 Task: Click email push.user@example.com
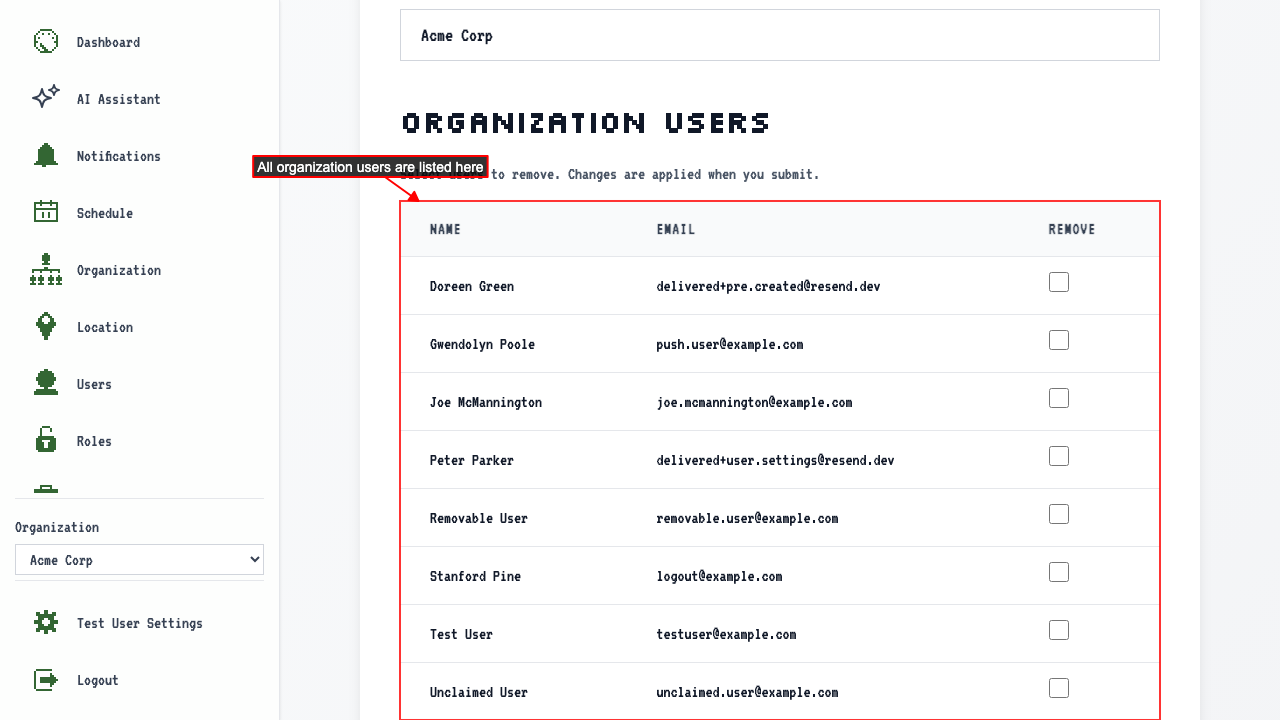(x=730, y=344)
